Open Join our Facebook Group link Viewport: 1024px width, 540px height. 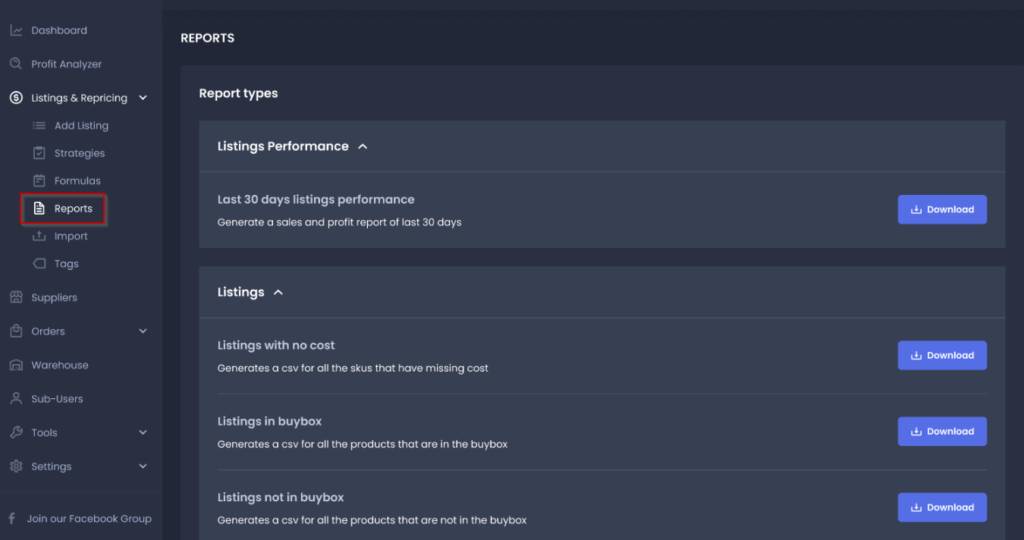[x=81, y=518]
